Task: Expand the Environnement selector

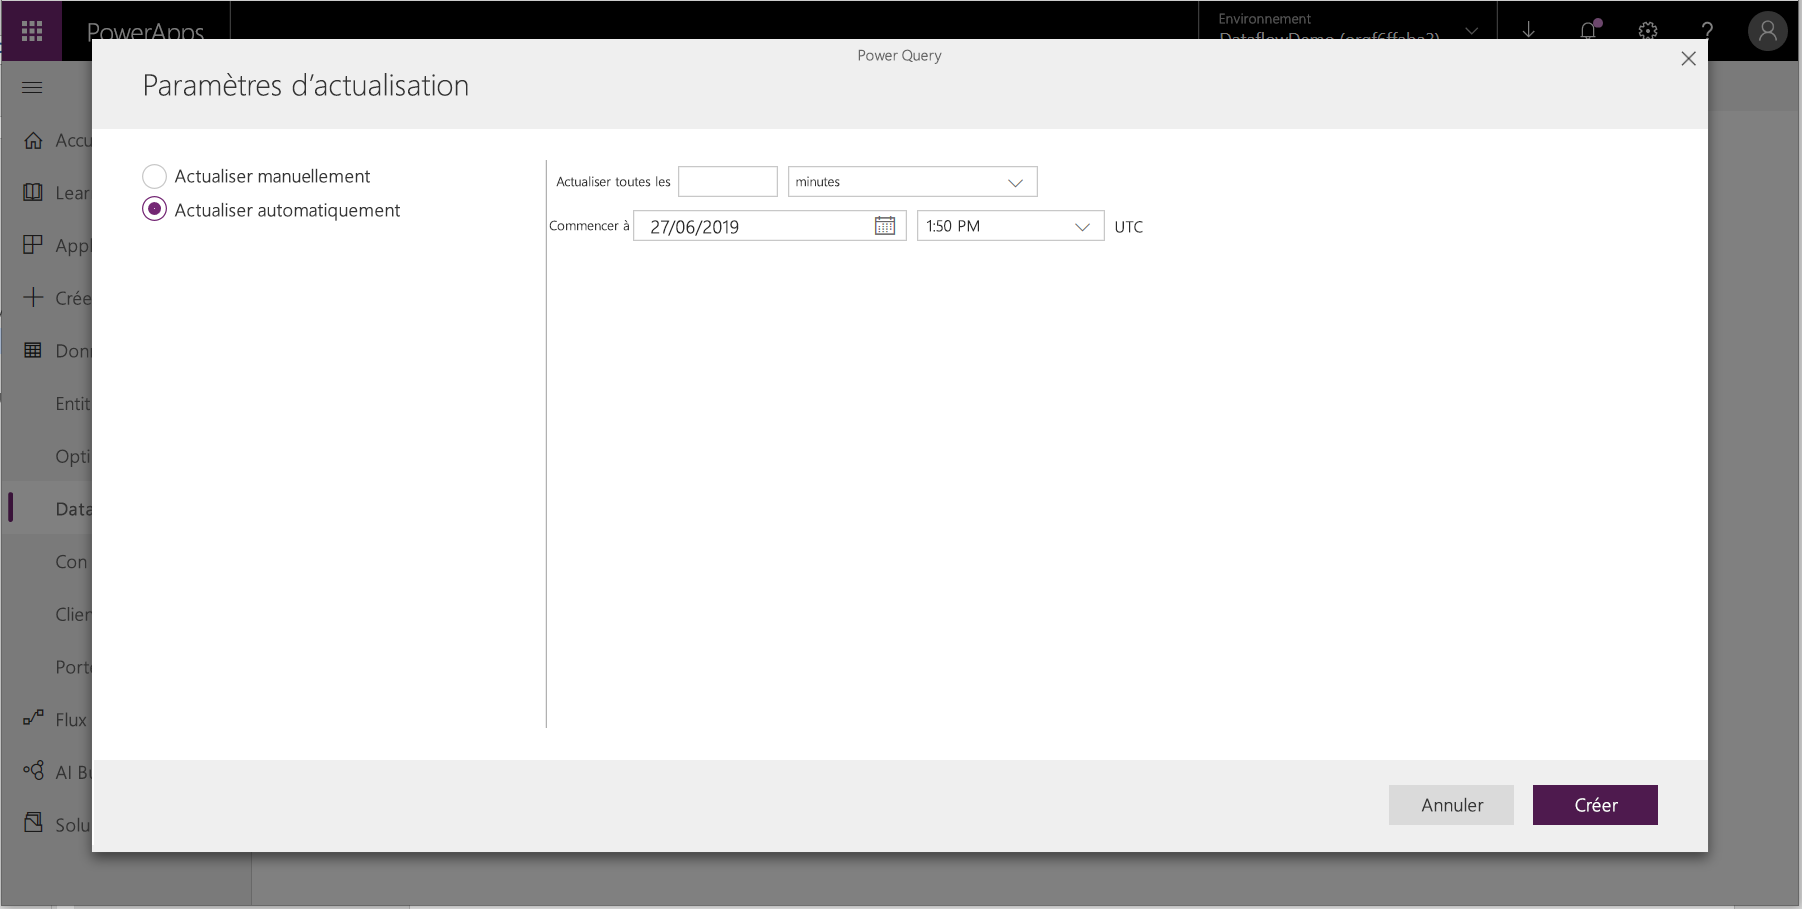Action: tap(1471, 30)
